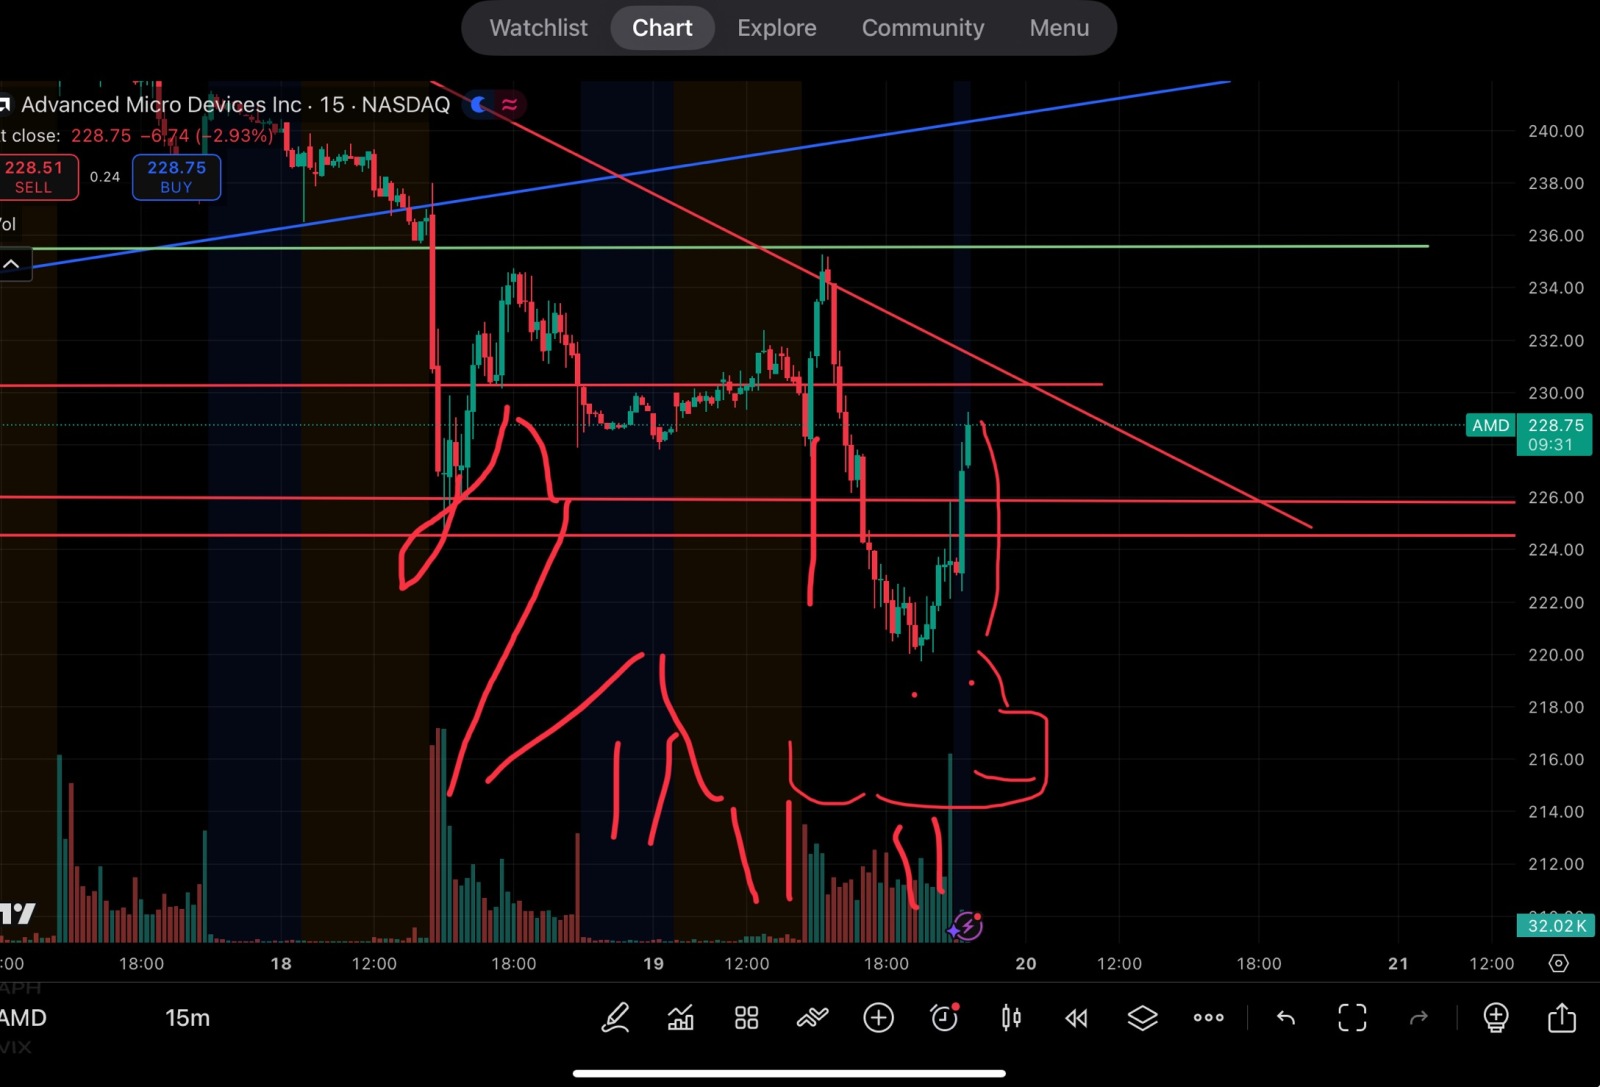Switch to the Watchlist tab
1600x1087 pixels.
pyautogui.click(x=538, y=28)
